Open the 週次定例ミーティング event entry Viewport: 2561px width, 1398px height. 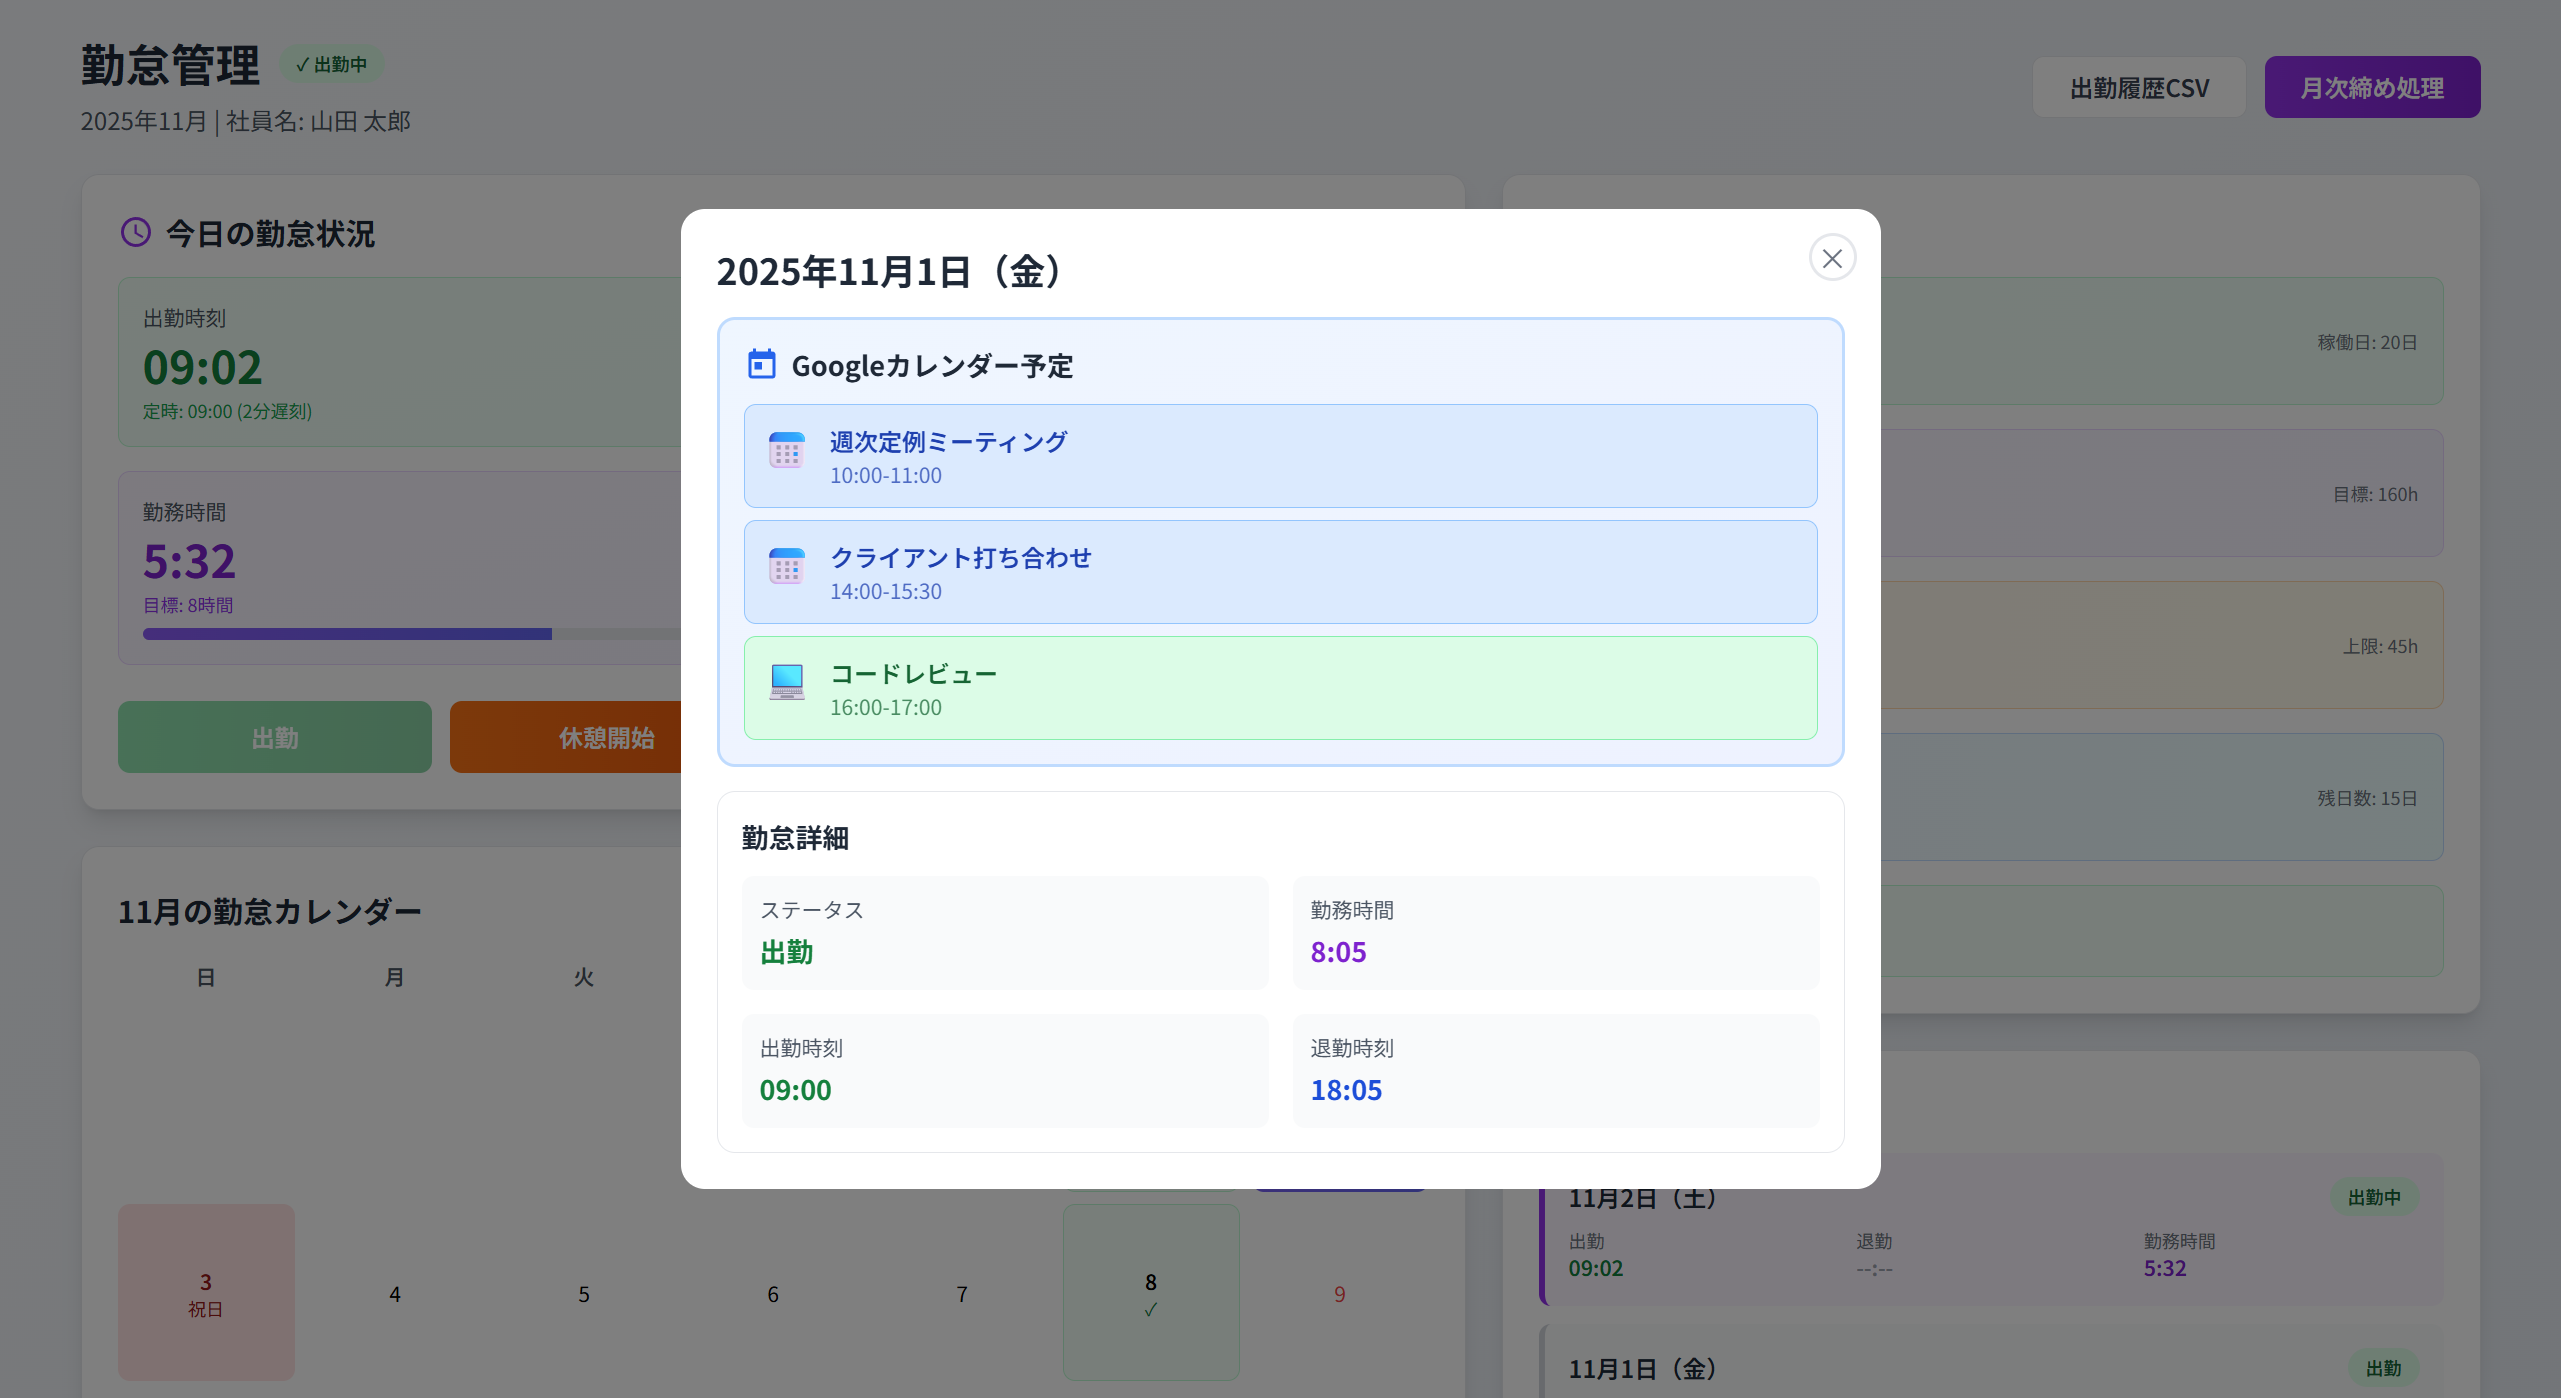[1280, 456]
